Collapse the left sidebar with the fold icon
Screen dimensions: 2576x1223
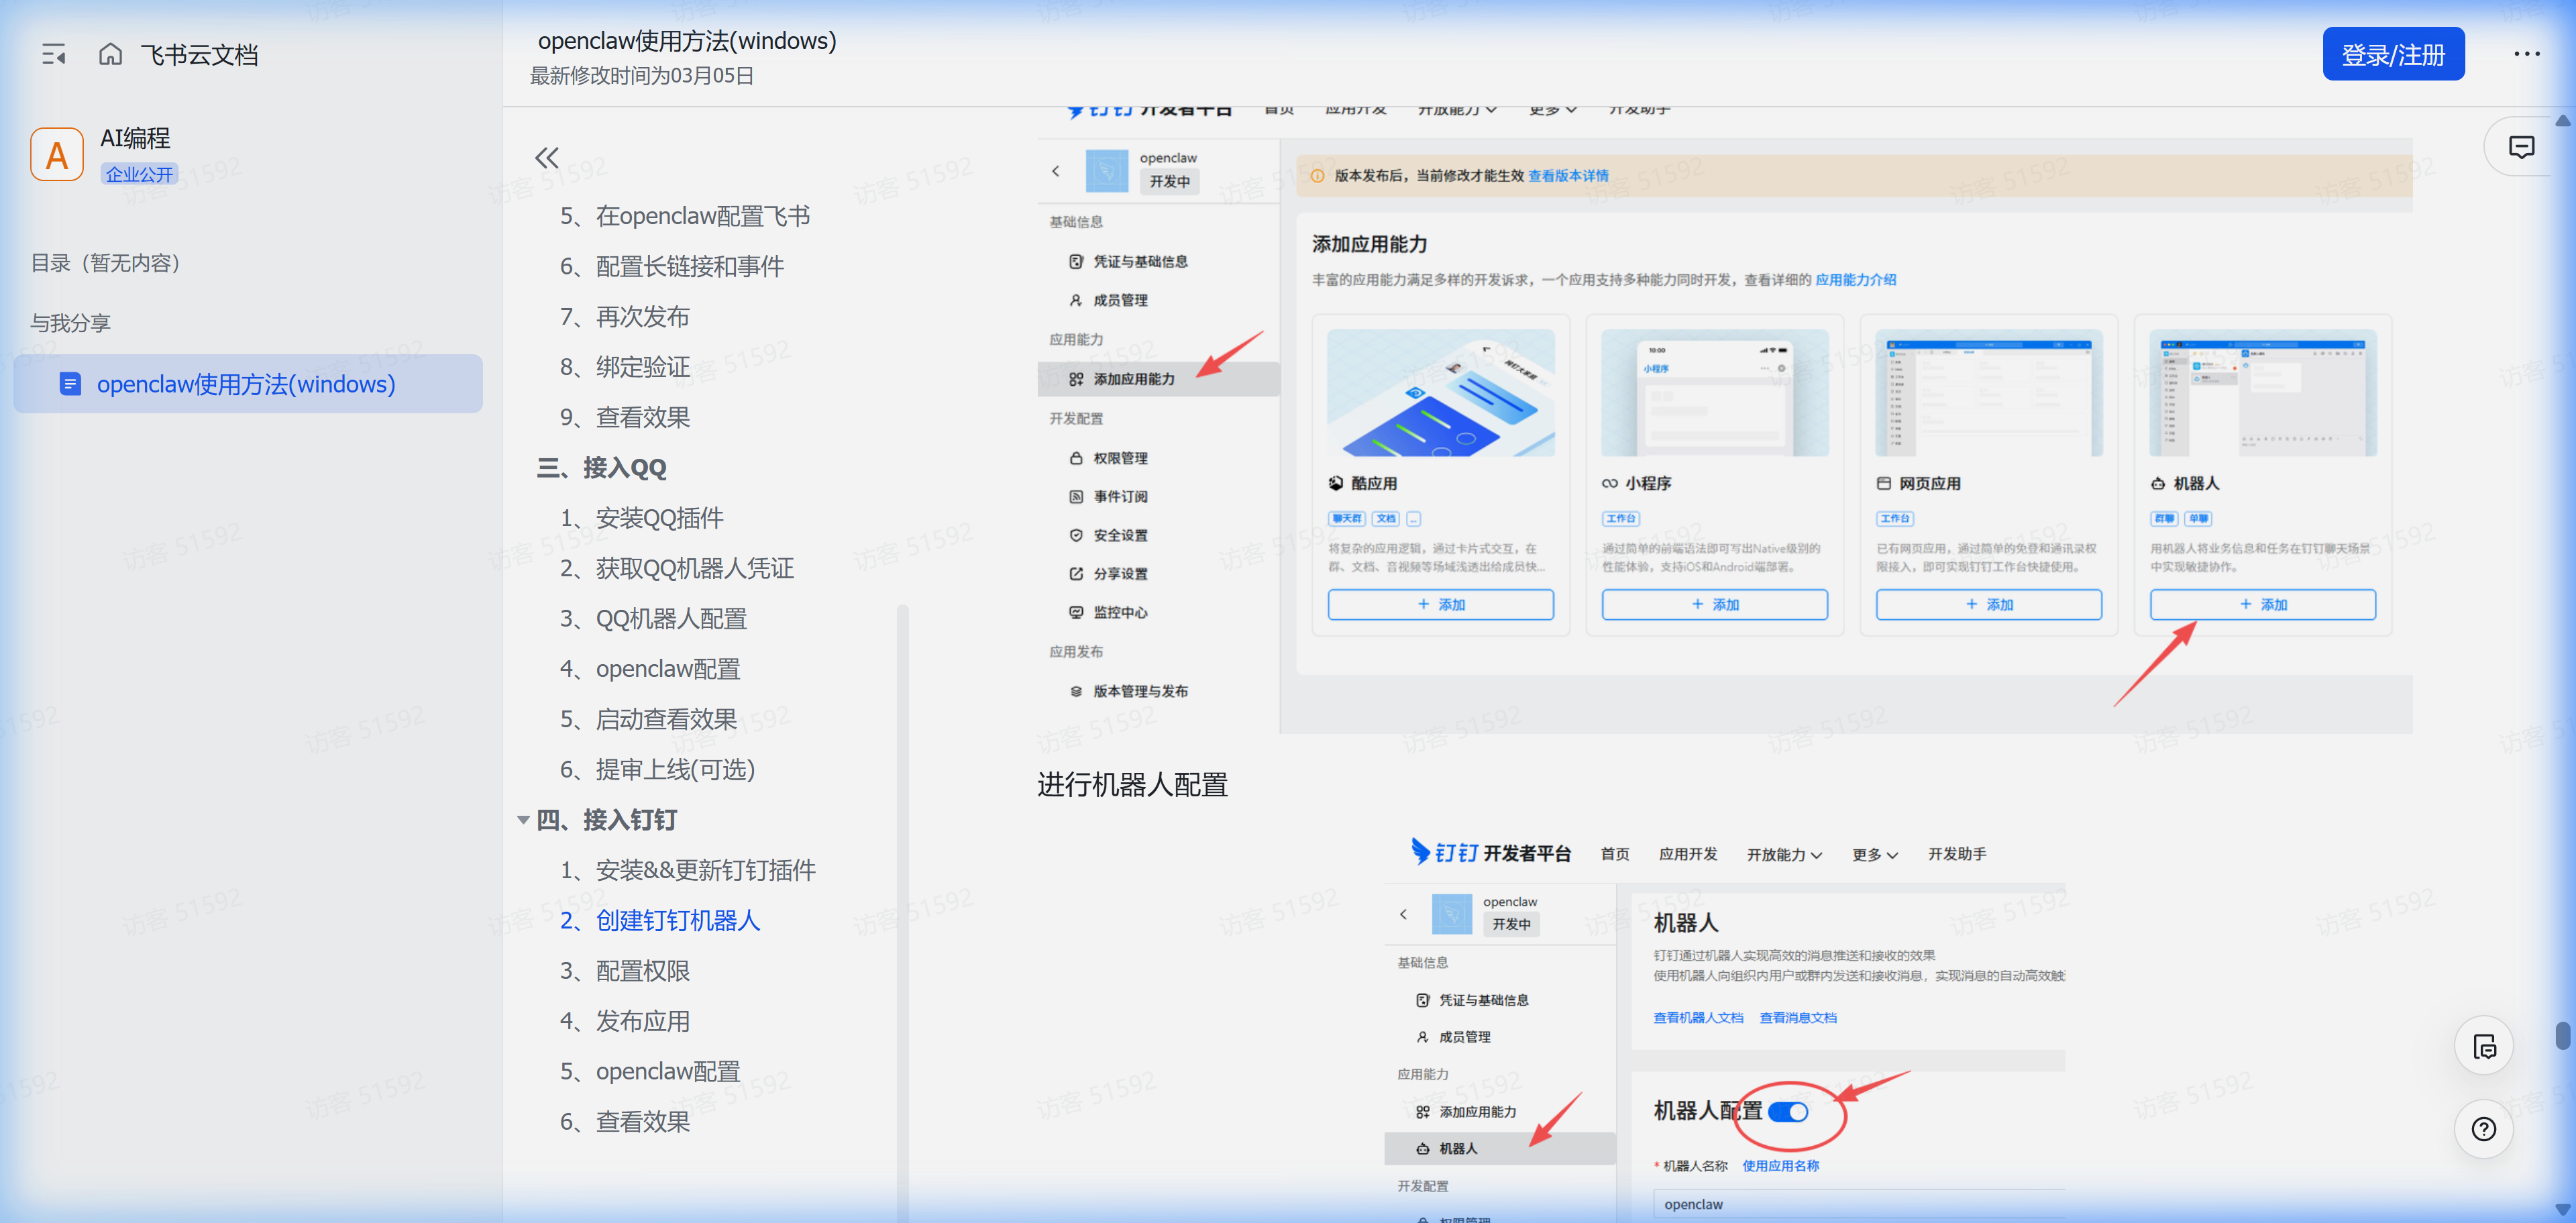pyautogui.click(x=54, y=54)
